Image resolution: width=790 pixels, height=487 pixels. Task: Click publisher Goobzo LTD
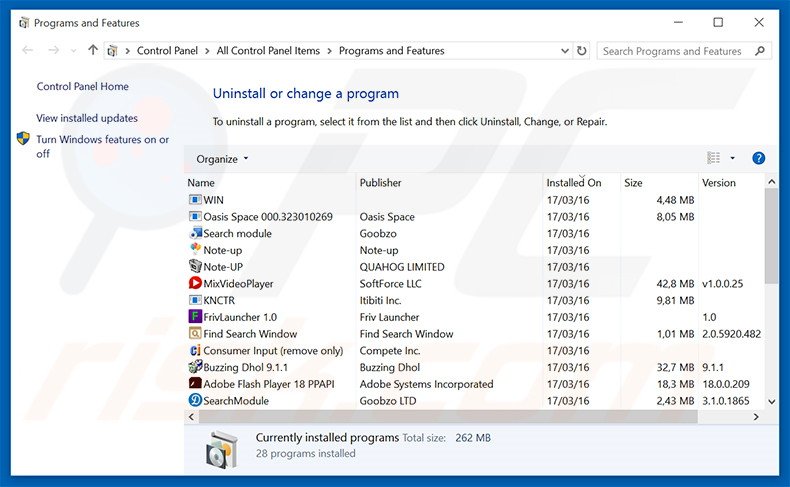coord(388,401)
